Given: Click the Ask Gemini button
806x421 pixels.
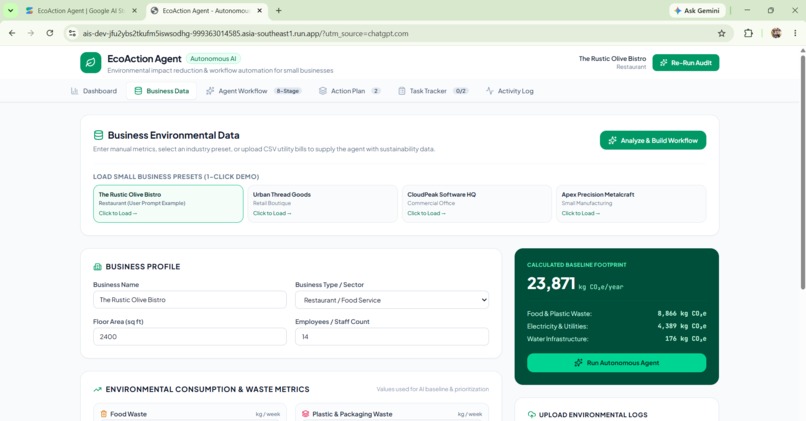Looking at the screenshot, I should click(697, 10).
